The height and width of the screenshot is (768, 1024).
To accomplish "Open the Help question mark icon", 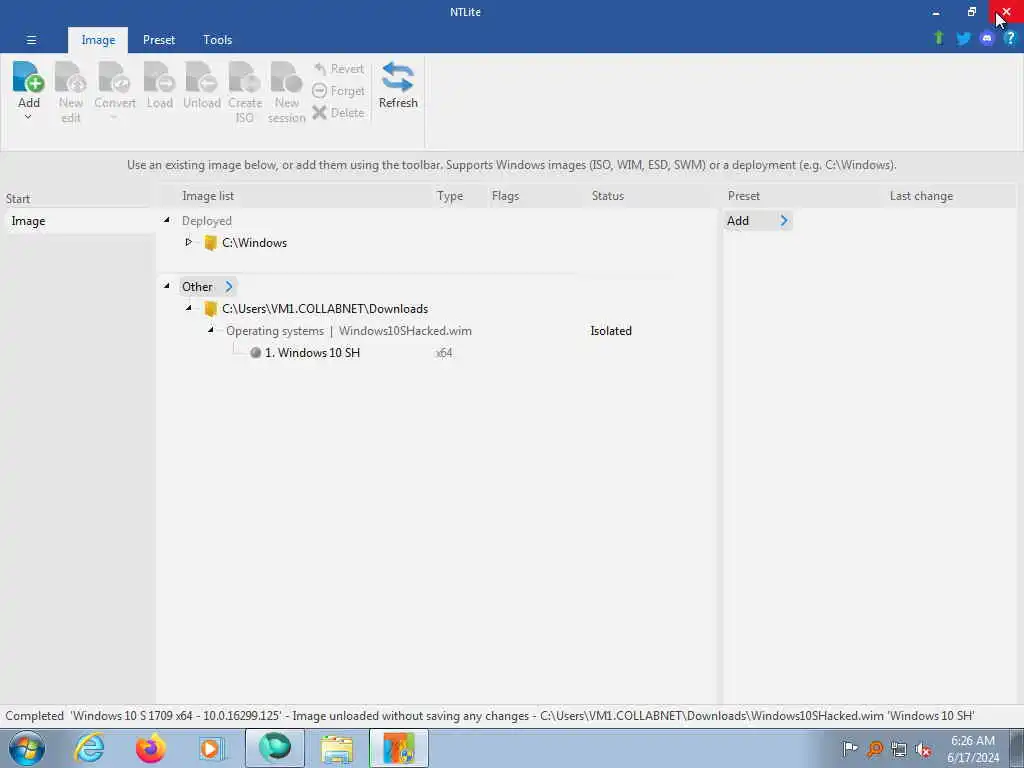I will (x=1010, y=39).
